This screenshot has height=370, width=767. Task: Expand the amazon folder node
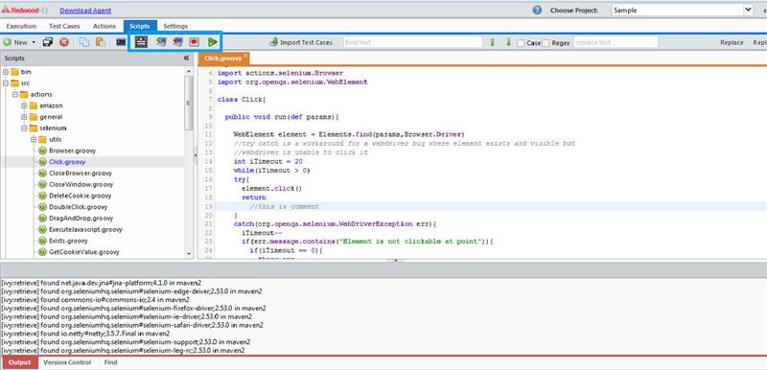click(24, 106)
